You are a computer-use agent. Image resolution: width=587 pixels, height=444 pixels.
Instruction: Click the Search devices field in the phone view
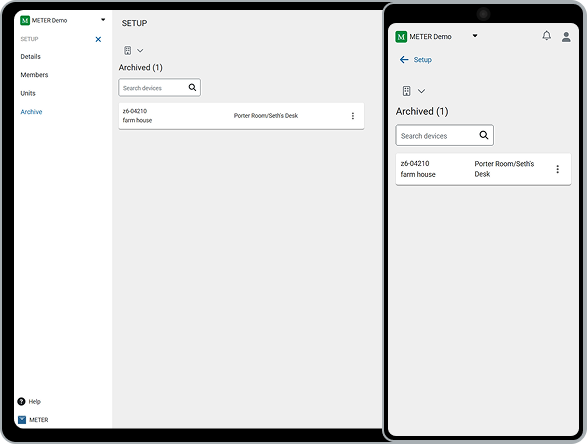click(444, 135)
